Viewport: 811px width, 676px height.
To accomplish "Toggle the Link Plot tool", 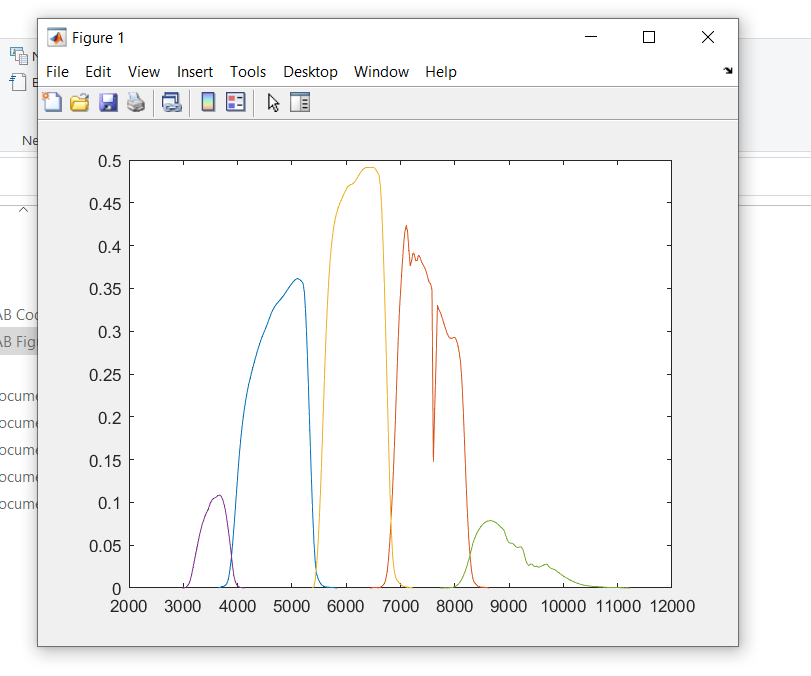I will coord(171,101).
